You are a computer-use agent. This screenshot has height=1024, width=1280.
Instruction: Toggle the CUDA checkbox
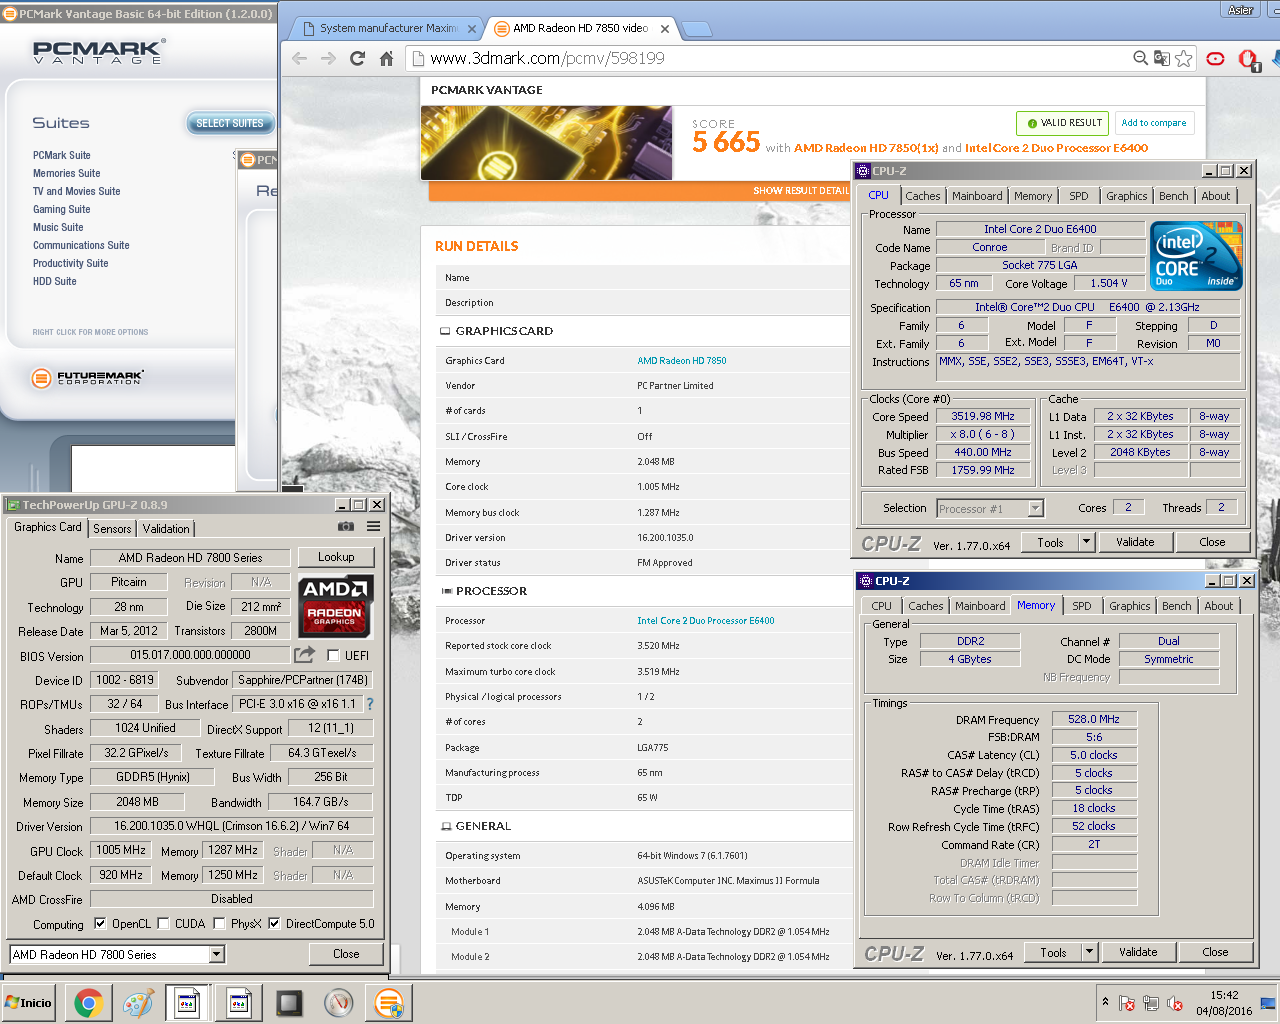coord(163,923)
